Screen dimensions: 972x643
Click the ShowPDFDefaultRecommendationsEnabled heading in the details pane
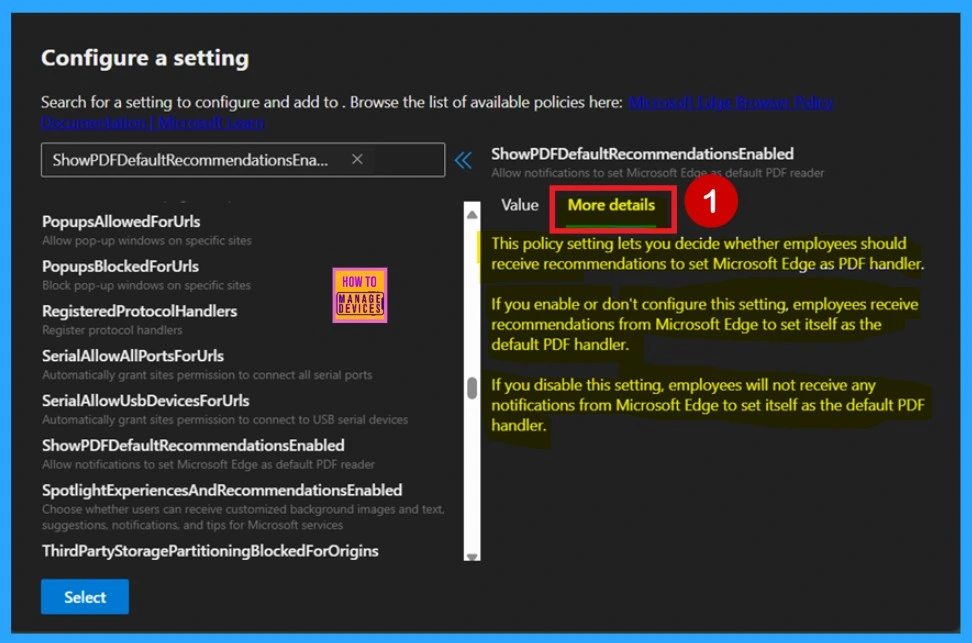tap(642, 154)
